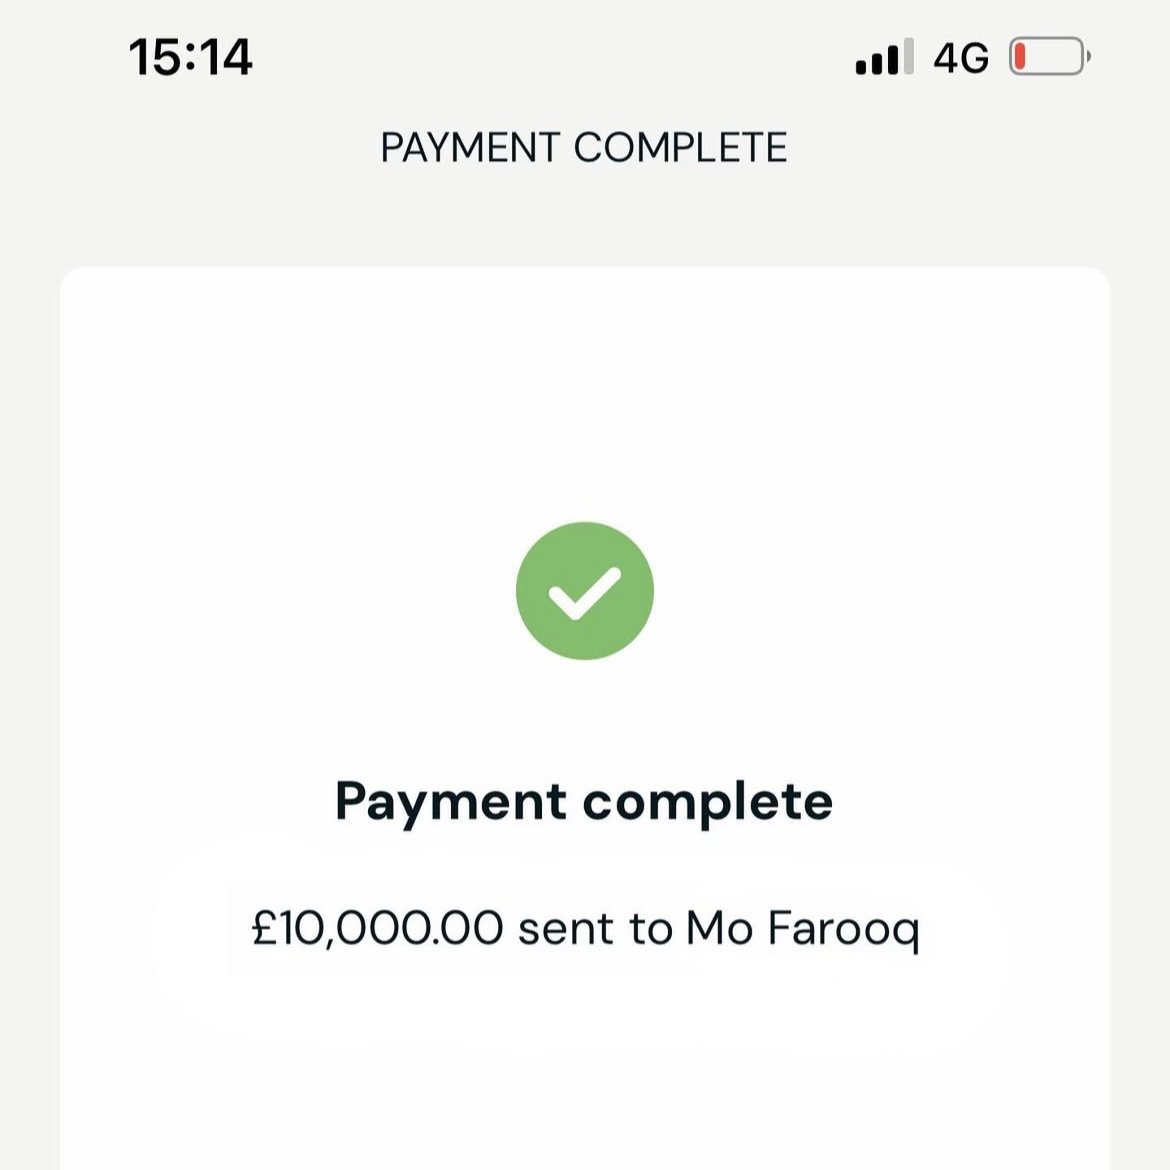The width and height of the screenshot is (1170, 1170).
Task: Tap the word COMPLETE in top header
Action: coord(680,148)
